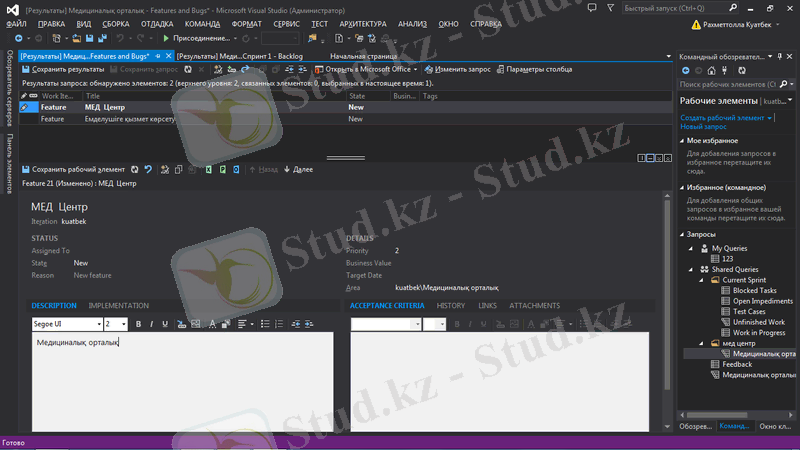
Task: Open the АРХИТЕКТУРА menu
Action: coord(363,24)
